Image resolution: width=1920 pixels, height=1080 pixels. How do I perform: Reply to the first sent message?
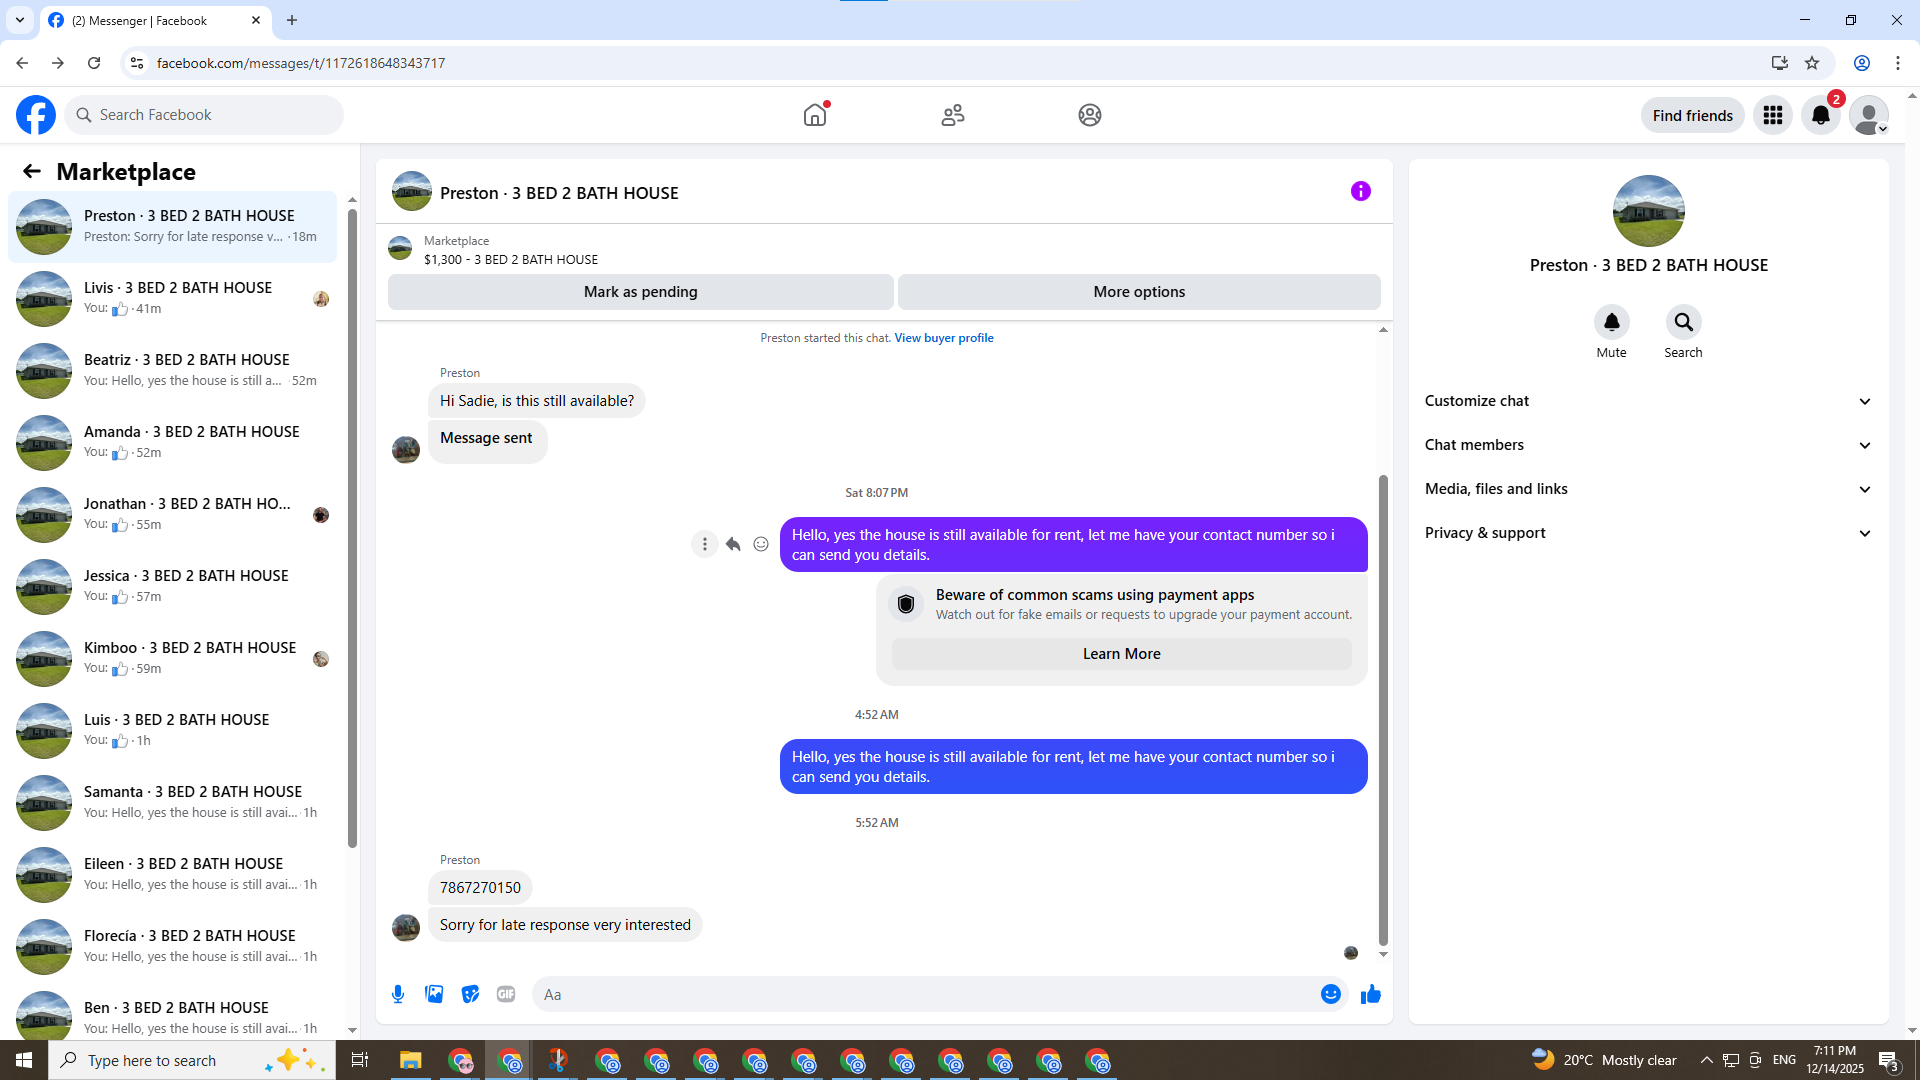733,544
